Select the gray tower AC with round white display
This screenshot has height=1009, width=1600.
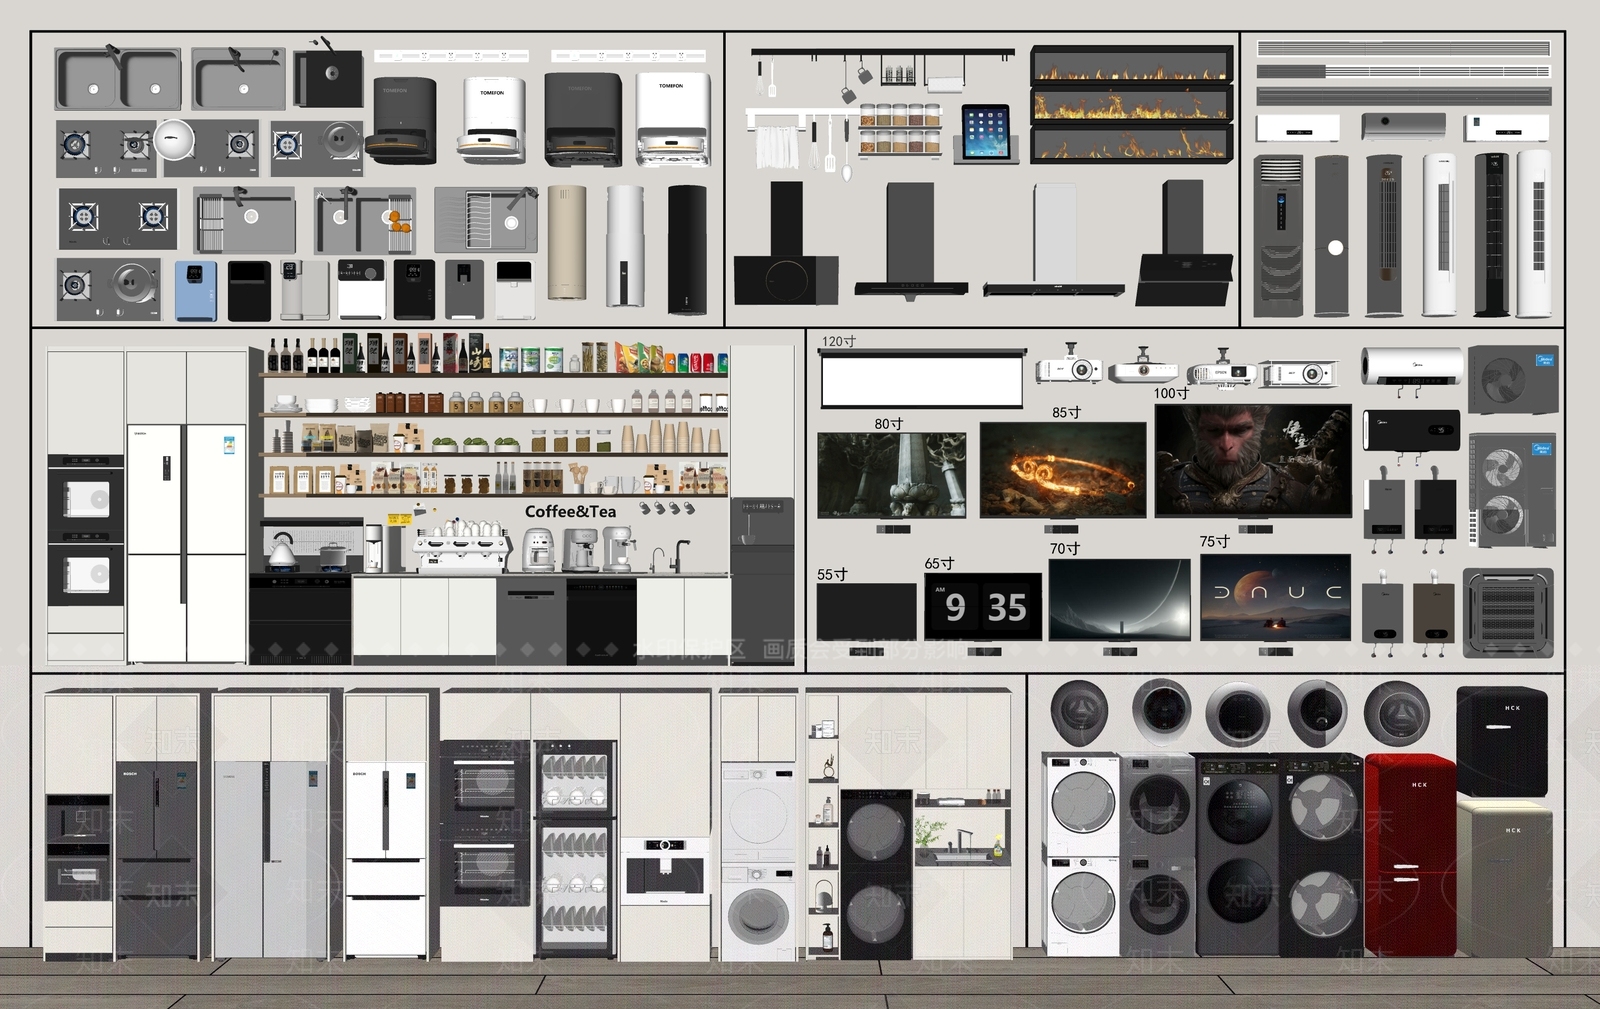(1333, 236)
